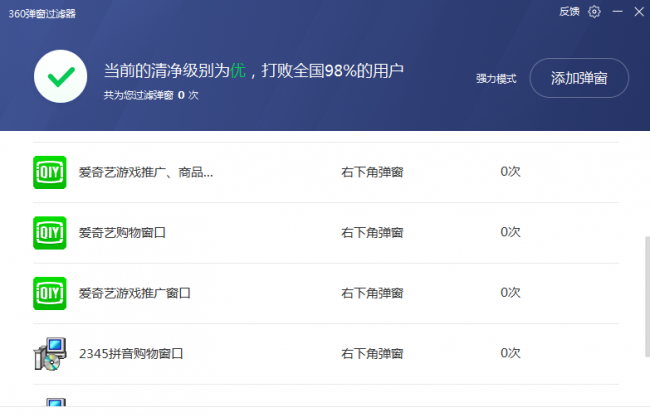Click 右下角弹窗 in 爱奇艺游戏推广窗口 row
The height and width of the screenshot is (417, 650).
click(x=372, y=293)
